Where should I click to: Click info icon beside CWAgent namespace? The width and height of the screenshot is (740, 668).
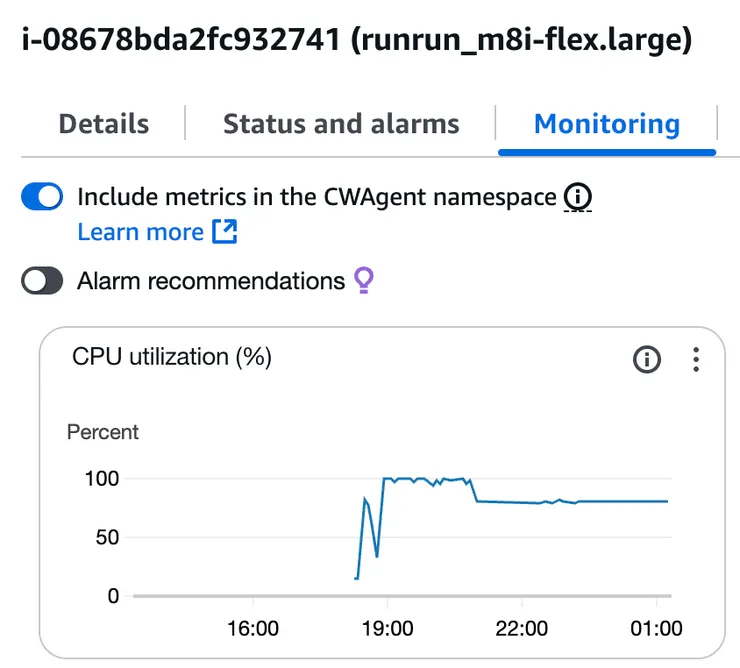point(578,198)
